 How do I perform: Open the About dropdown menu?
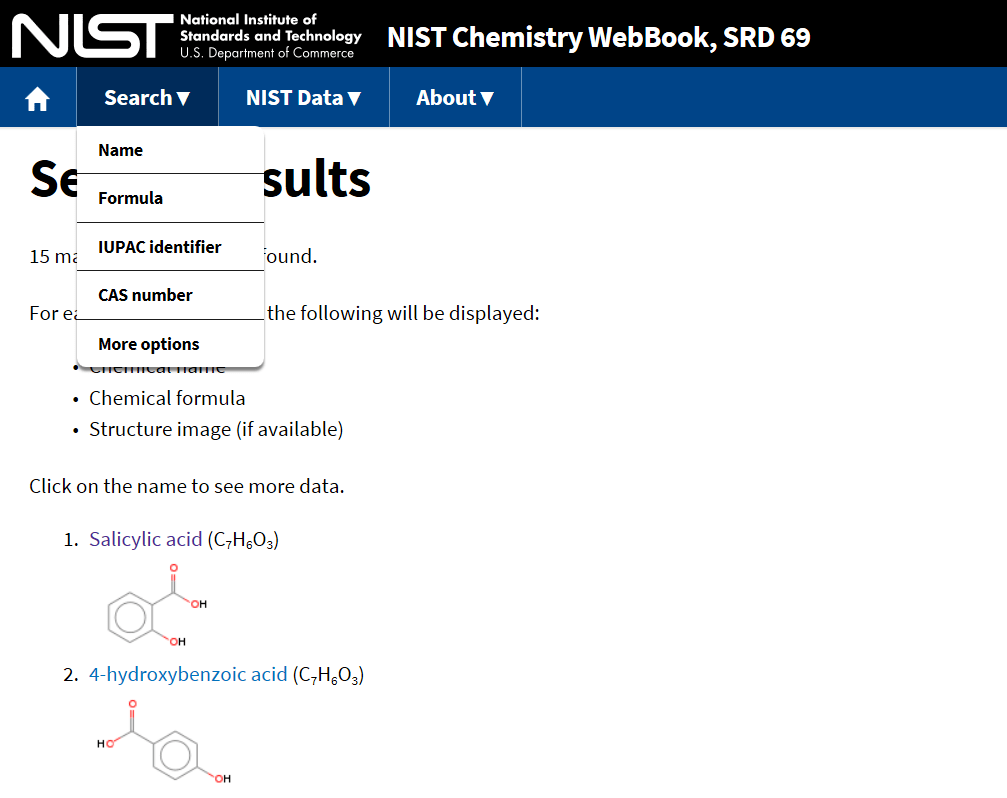(x=455, y=98)
